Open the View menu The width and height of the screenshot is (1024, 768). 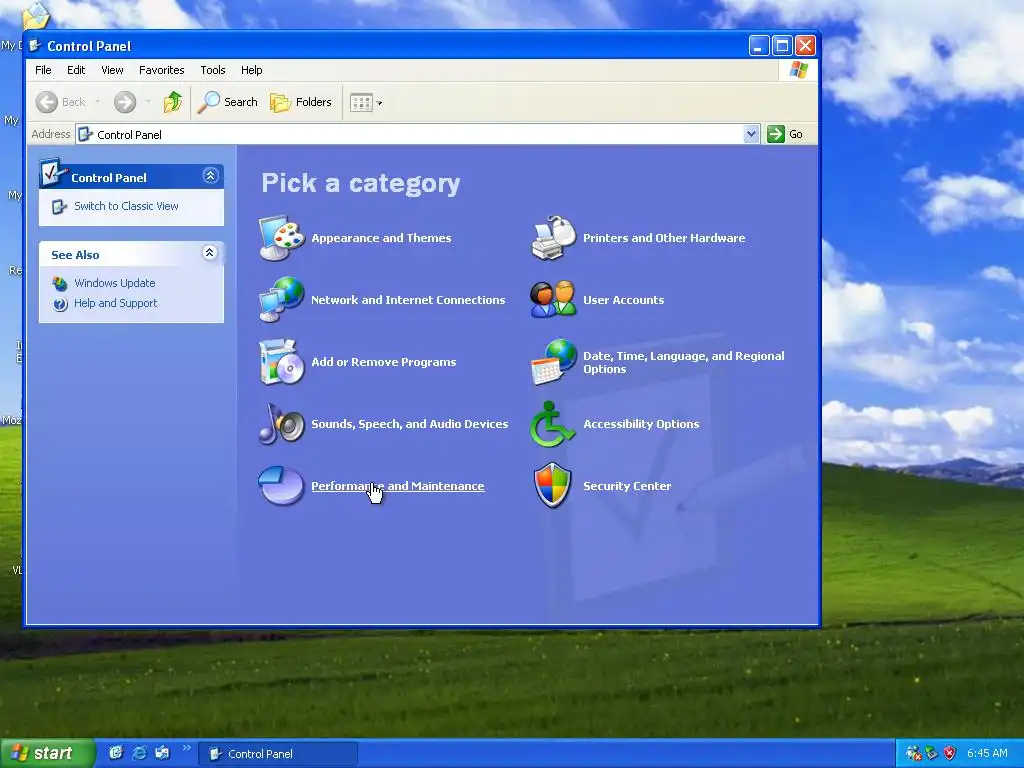click(112, 70)
